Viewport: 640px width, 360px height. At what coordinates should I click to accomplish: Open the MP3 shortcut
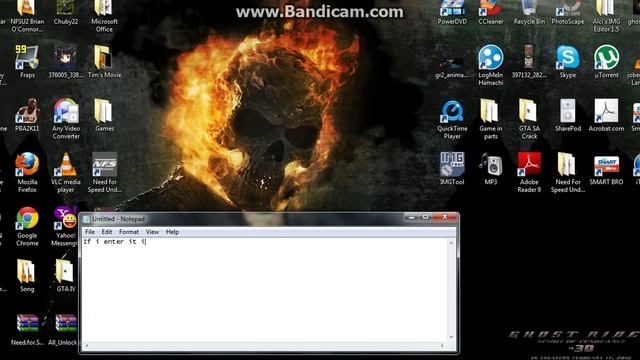(491, 168)
